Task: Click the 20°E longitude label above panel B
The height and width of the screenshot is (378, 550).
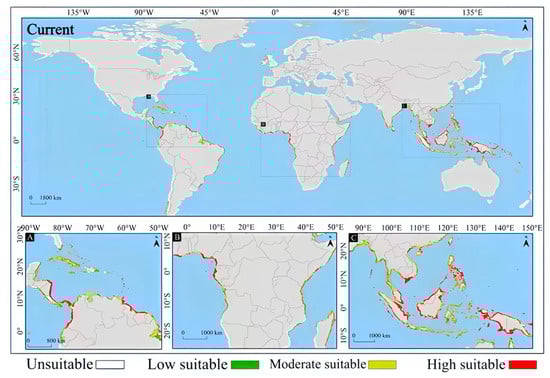Action: (x=246, y=227)
